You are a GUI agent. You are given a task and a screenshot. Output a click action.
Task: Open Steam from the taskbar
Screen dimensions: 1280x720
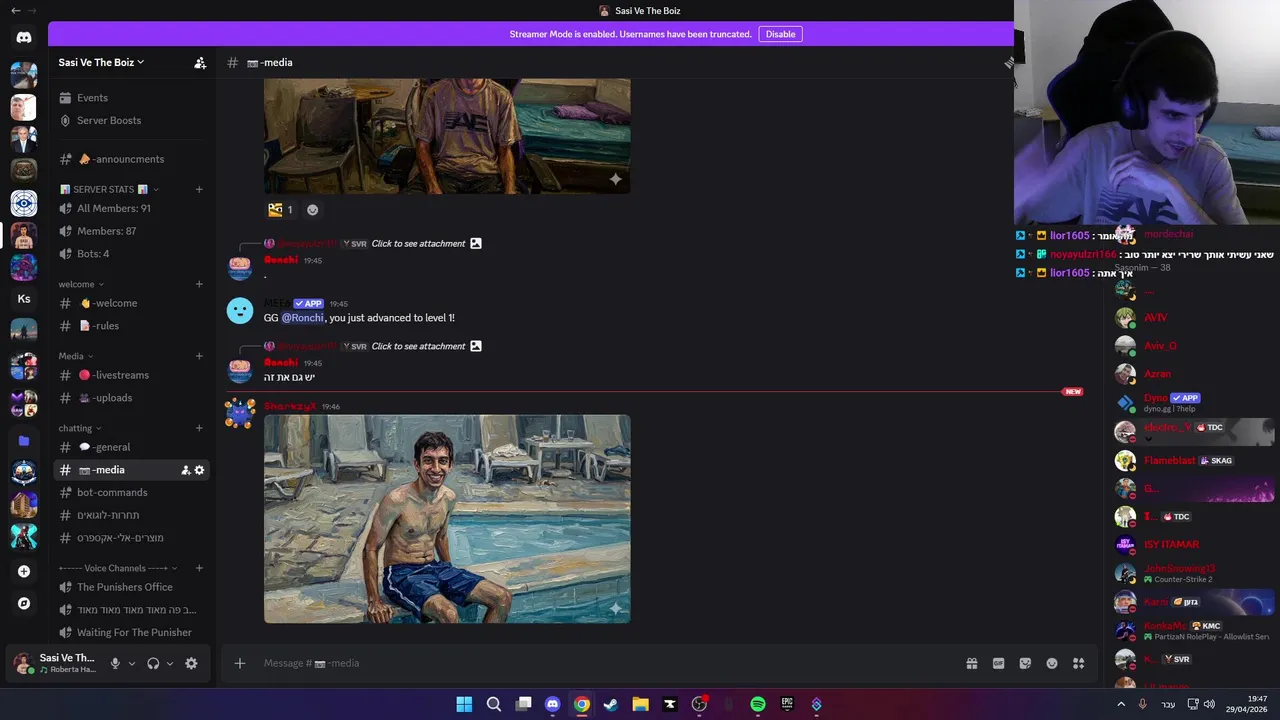coord(611,704)
